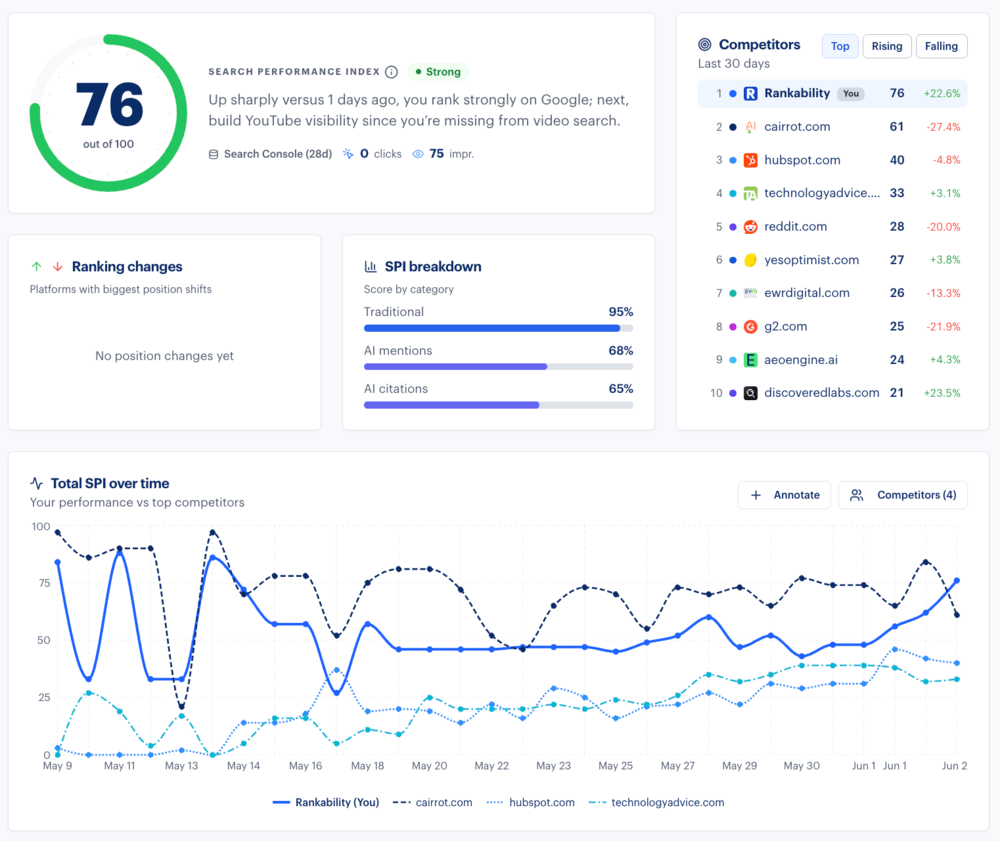Click the Search Console database icon
This screenshot has width=1000, height=841.
point(214,154)
